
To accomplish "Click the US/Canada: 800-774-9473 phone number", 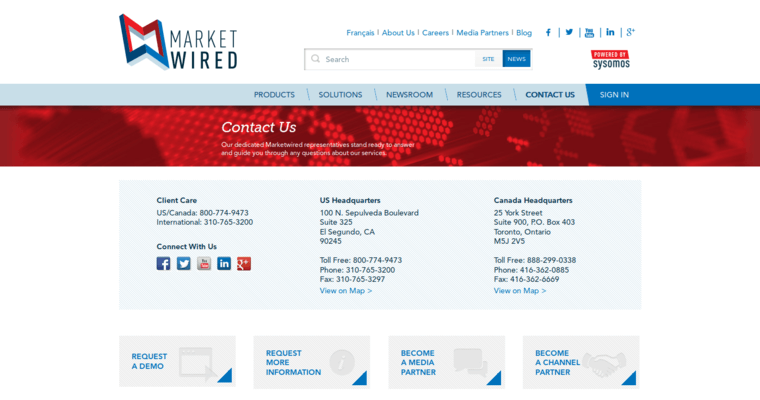I will (x=202, y=212).
